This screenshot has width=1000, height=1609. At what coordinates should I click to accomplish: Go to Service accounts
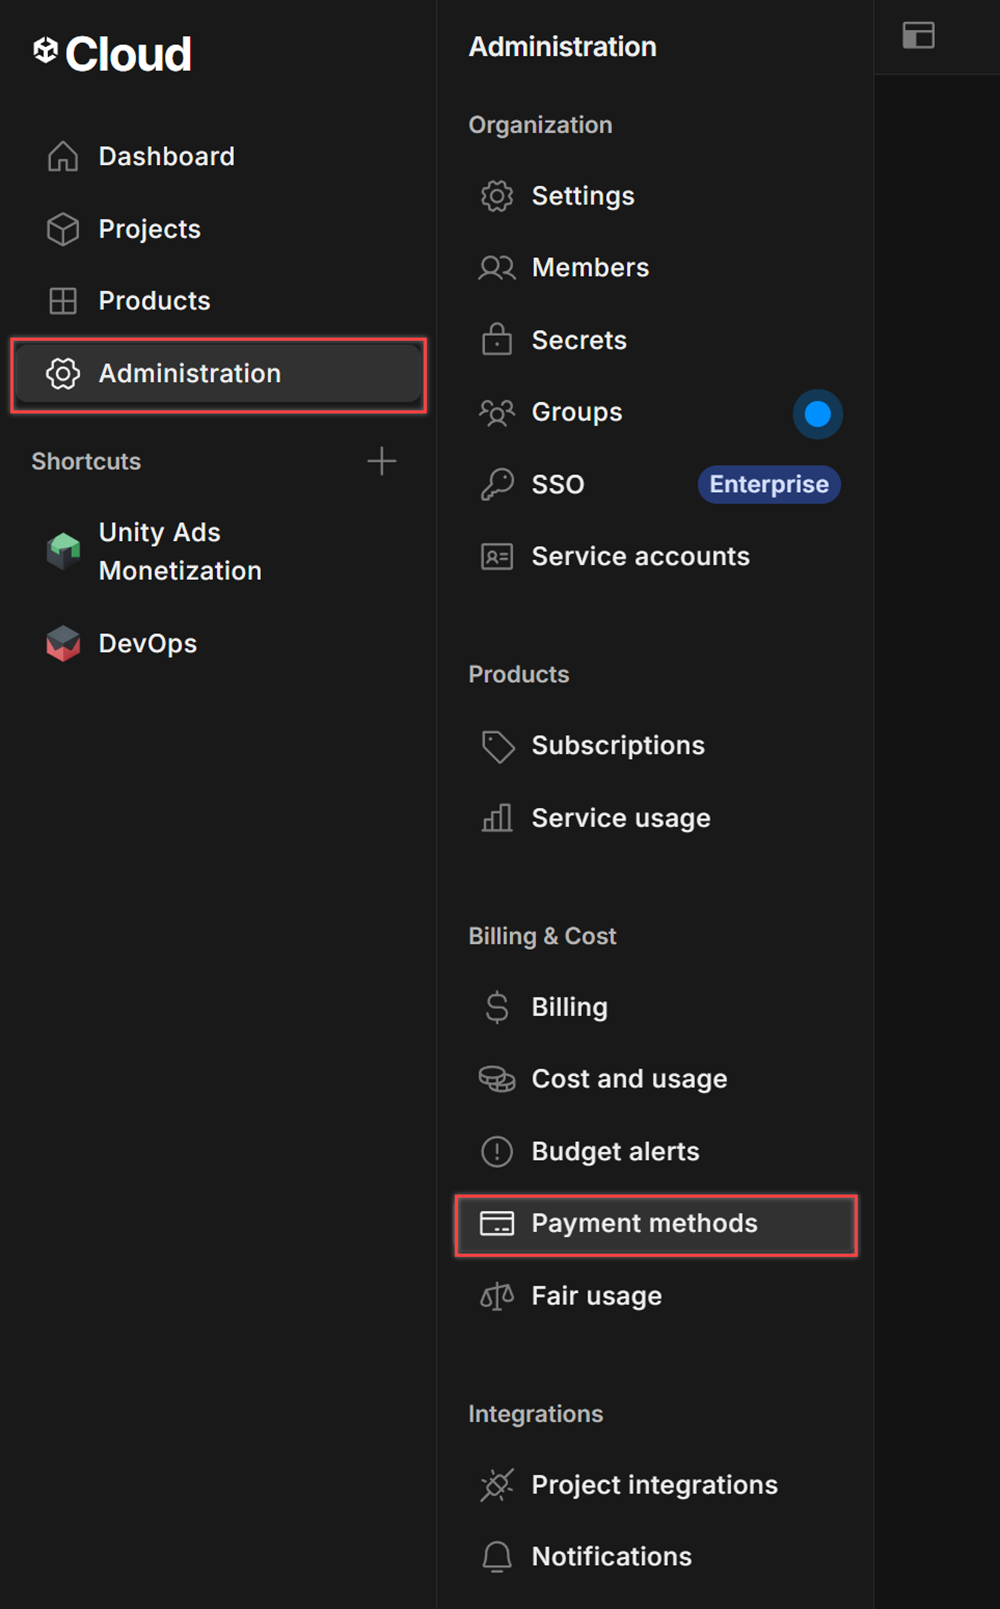(x=656, y=556)
